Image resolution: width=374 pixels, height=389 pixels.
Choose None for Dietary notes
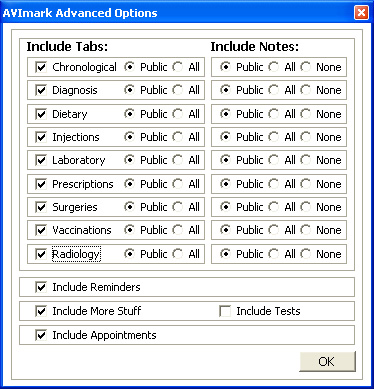305,114
